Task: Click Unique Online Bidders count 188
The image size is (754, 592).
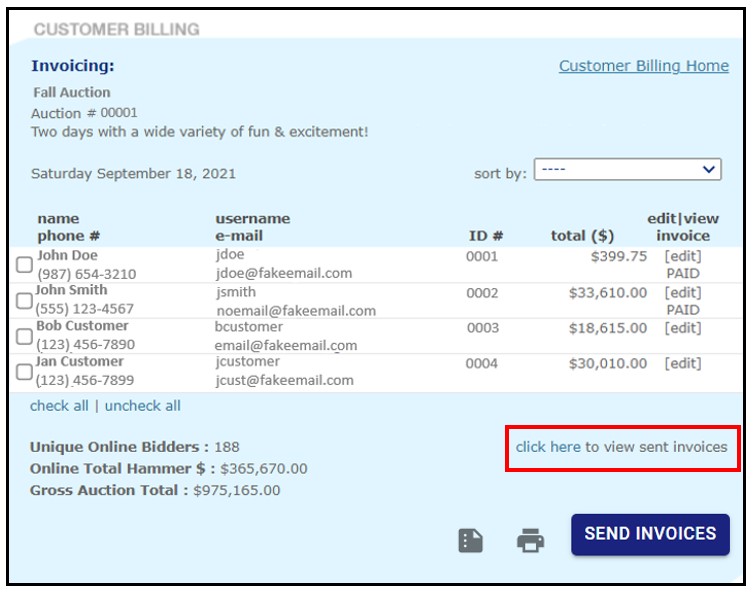Action: pos(227,447)
